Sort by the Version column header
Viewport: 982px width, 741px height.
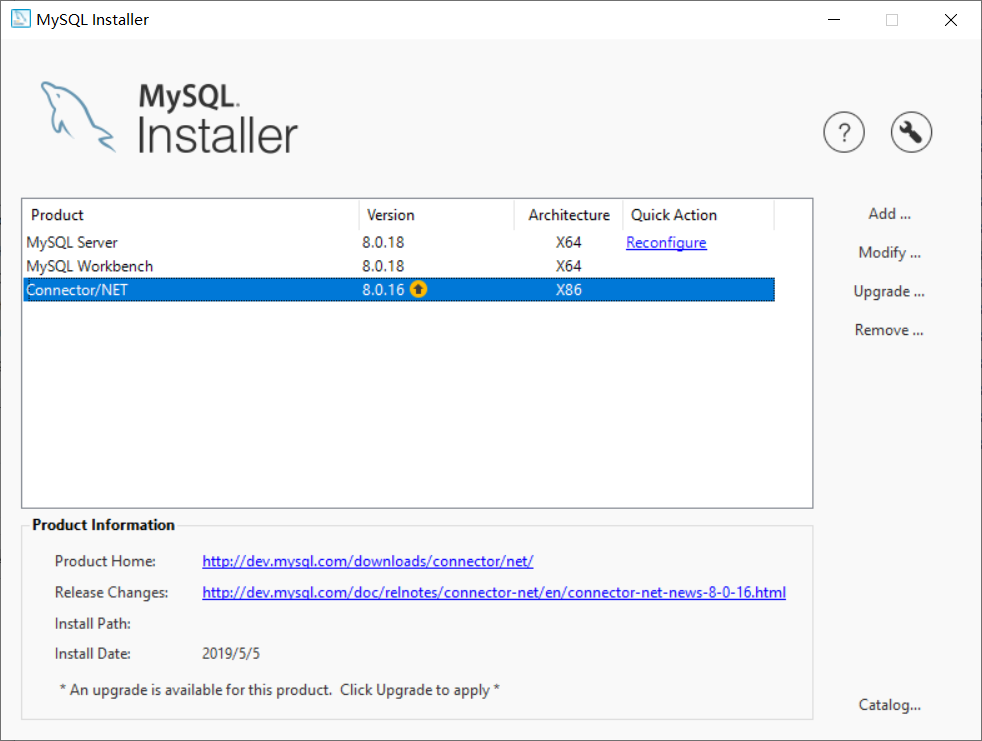coord(437,215)
